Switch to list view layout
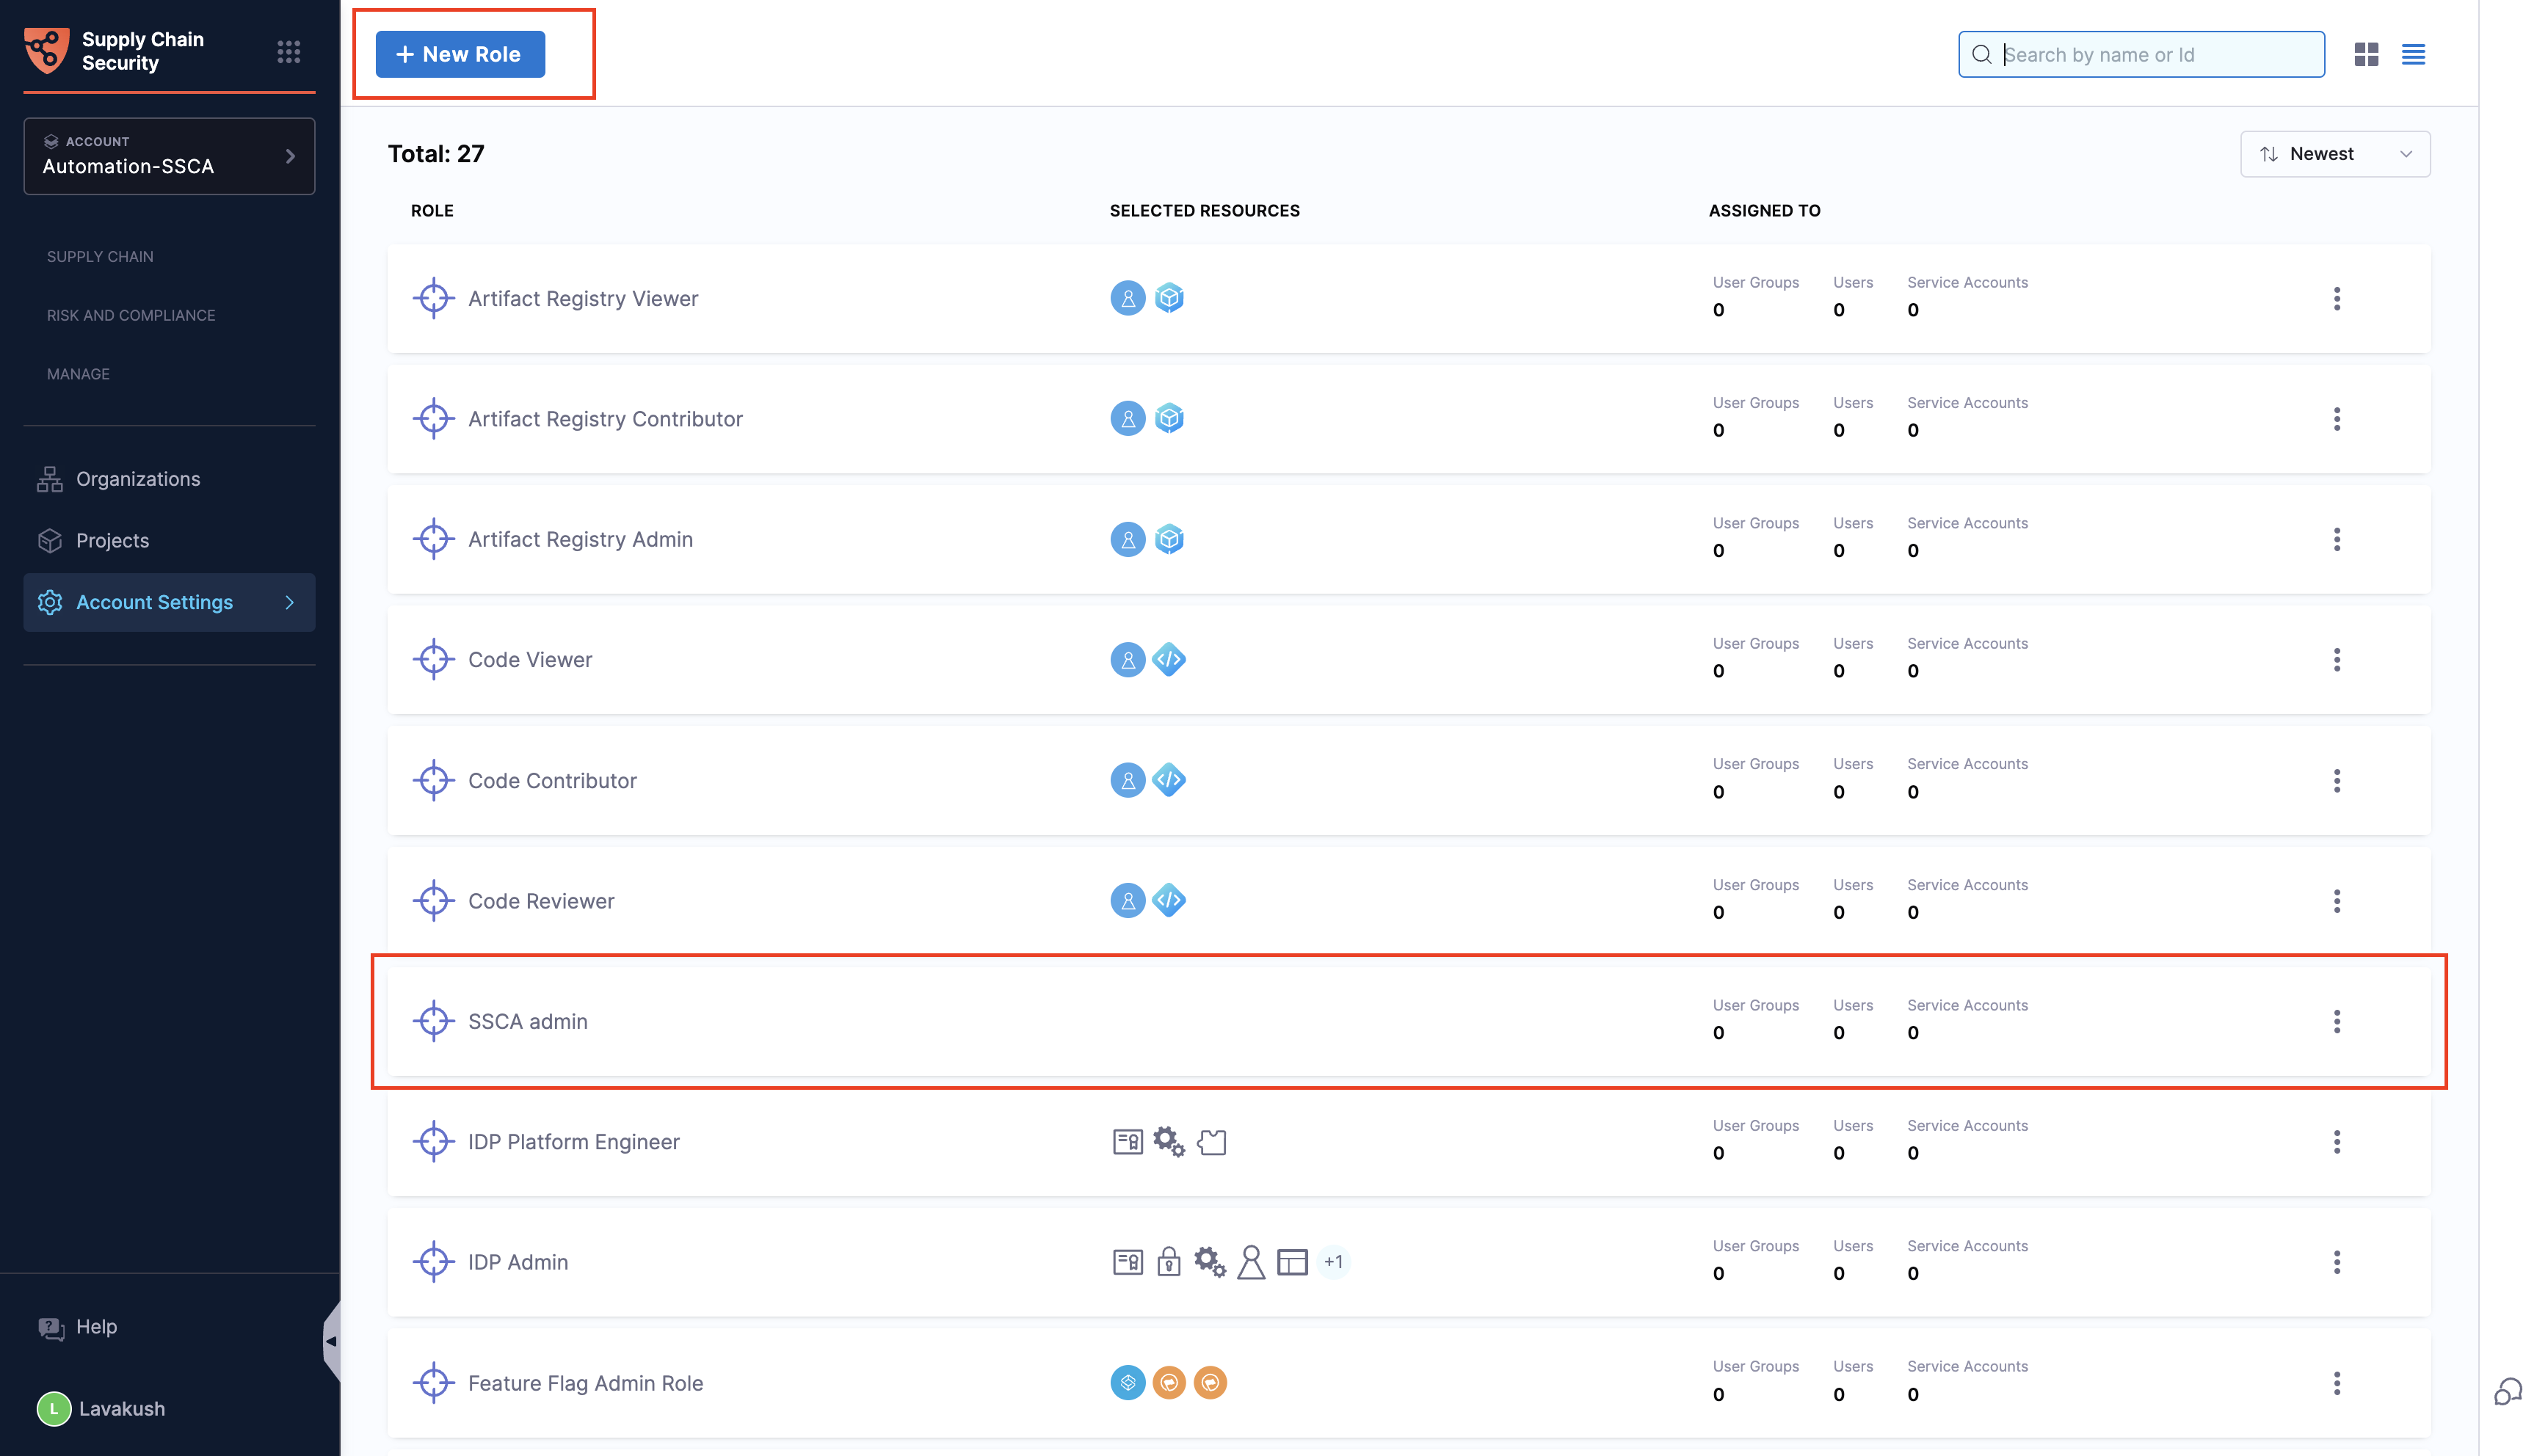 tap(2412, 54)
